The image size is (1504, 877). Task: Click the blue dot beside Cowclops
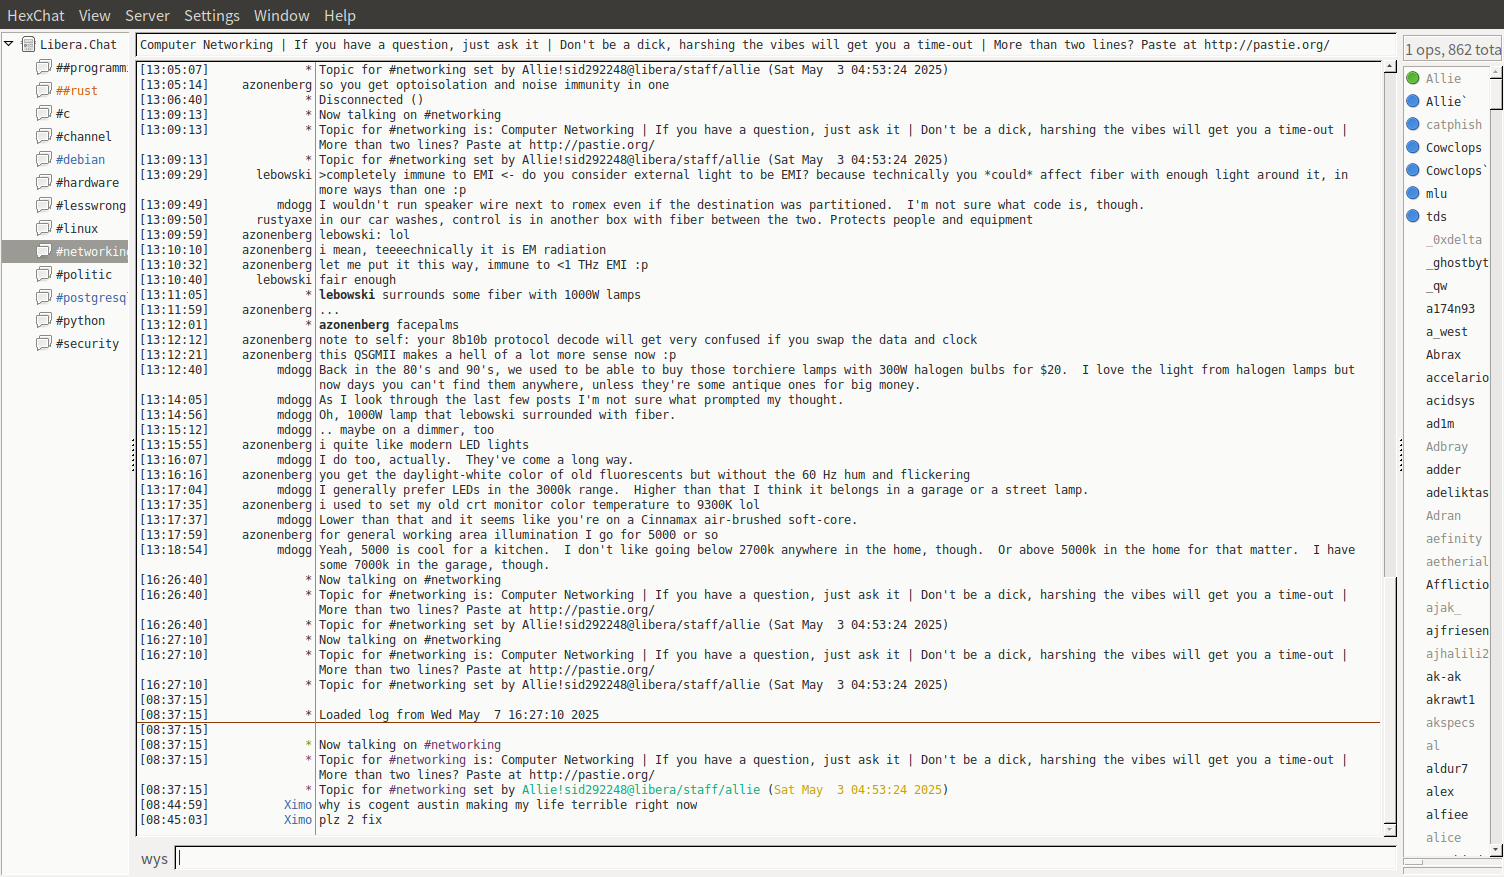[x=1413, y=147]
